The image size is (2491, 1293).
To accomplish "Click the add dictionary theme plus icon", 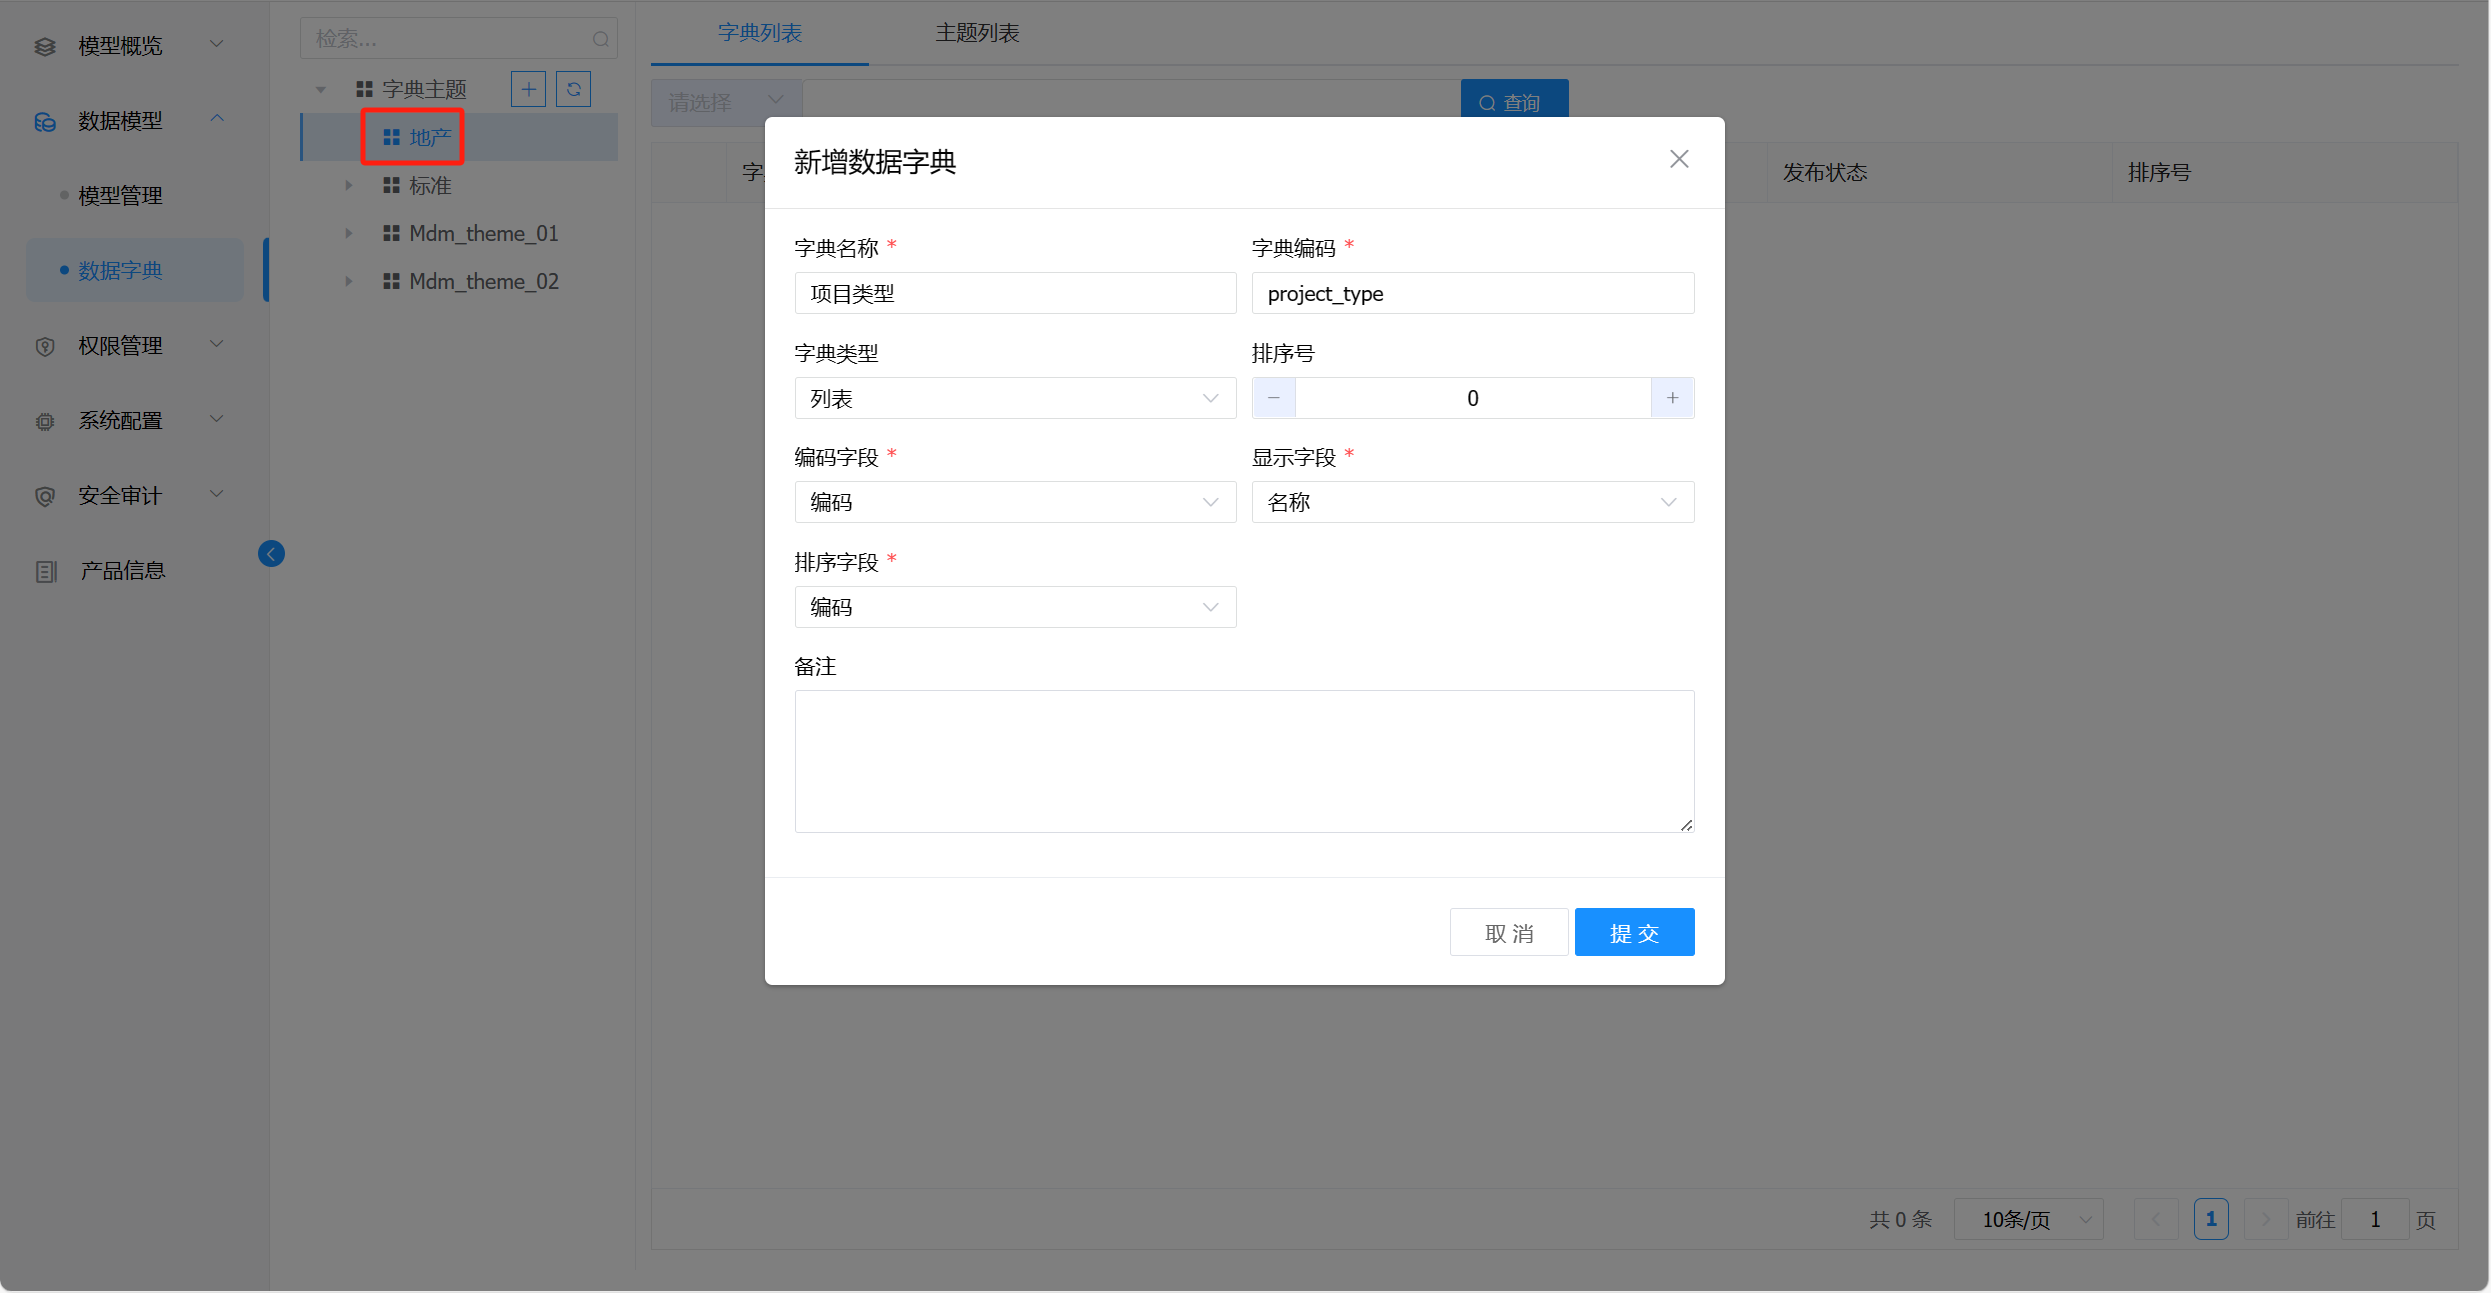I will [x=528, y=89].
